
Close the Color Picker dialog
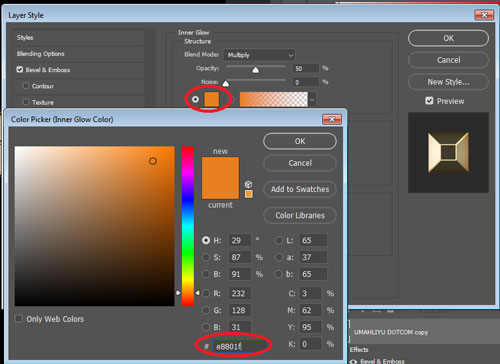click(x=332, y=119)
